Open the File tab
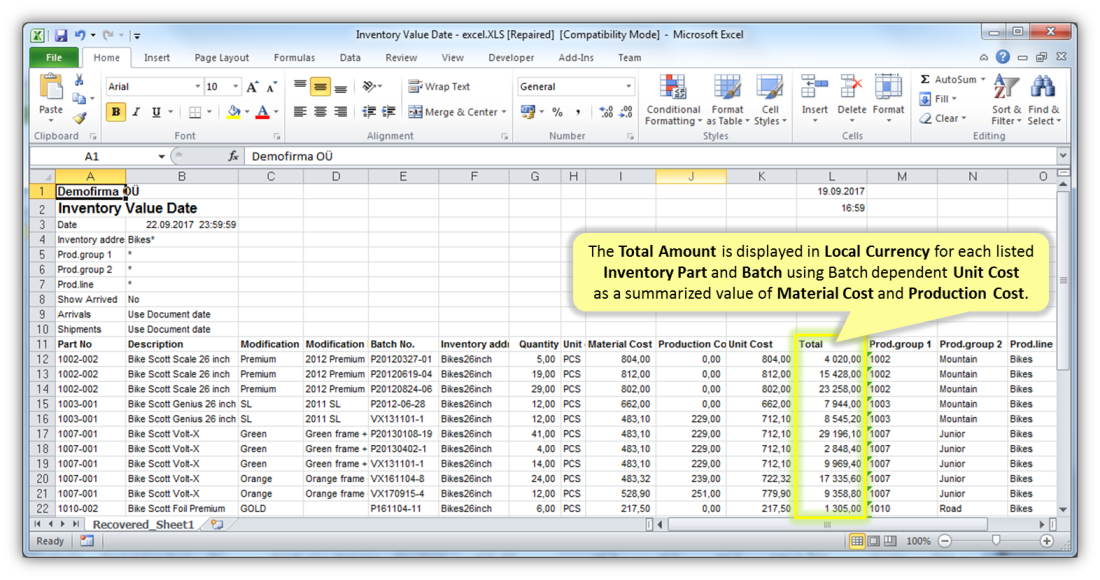Screen dimensions: 1100x580 pyautogui.click(x=54, y=58)
